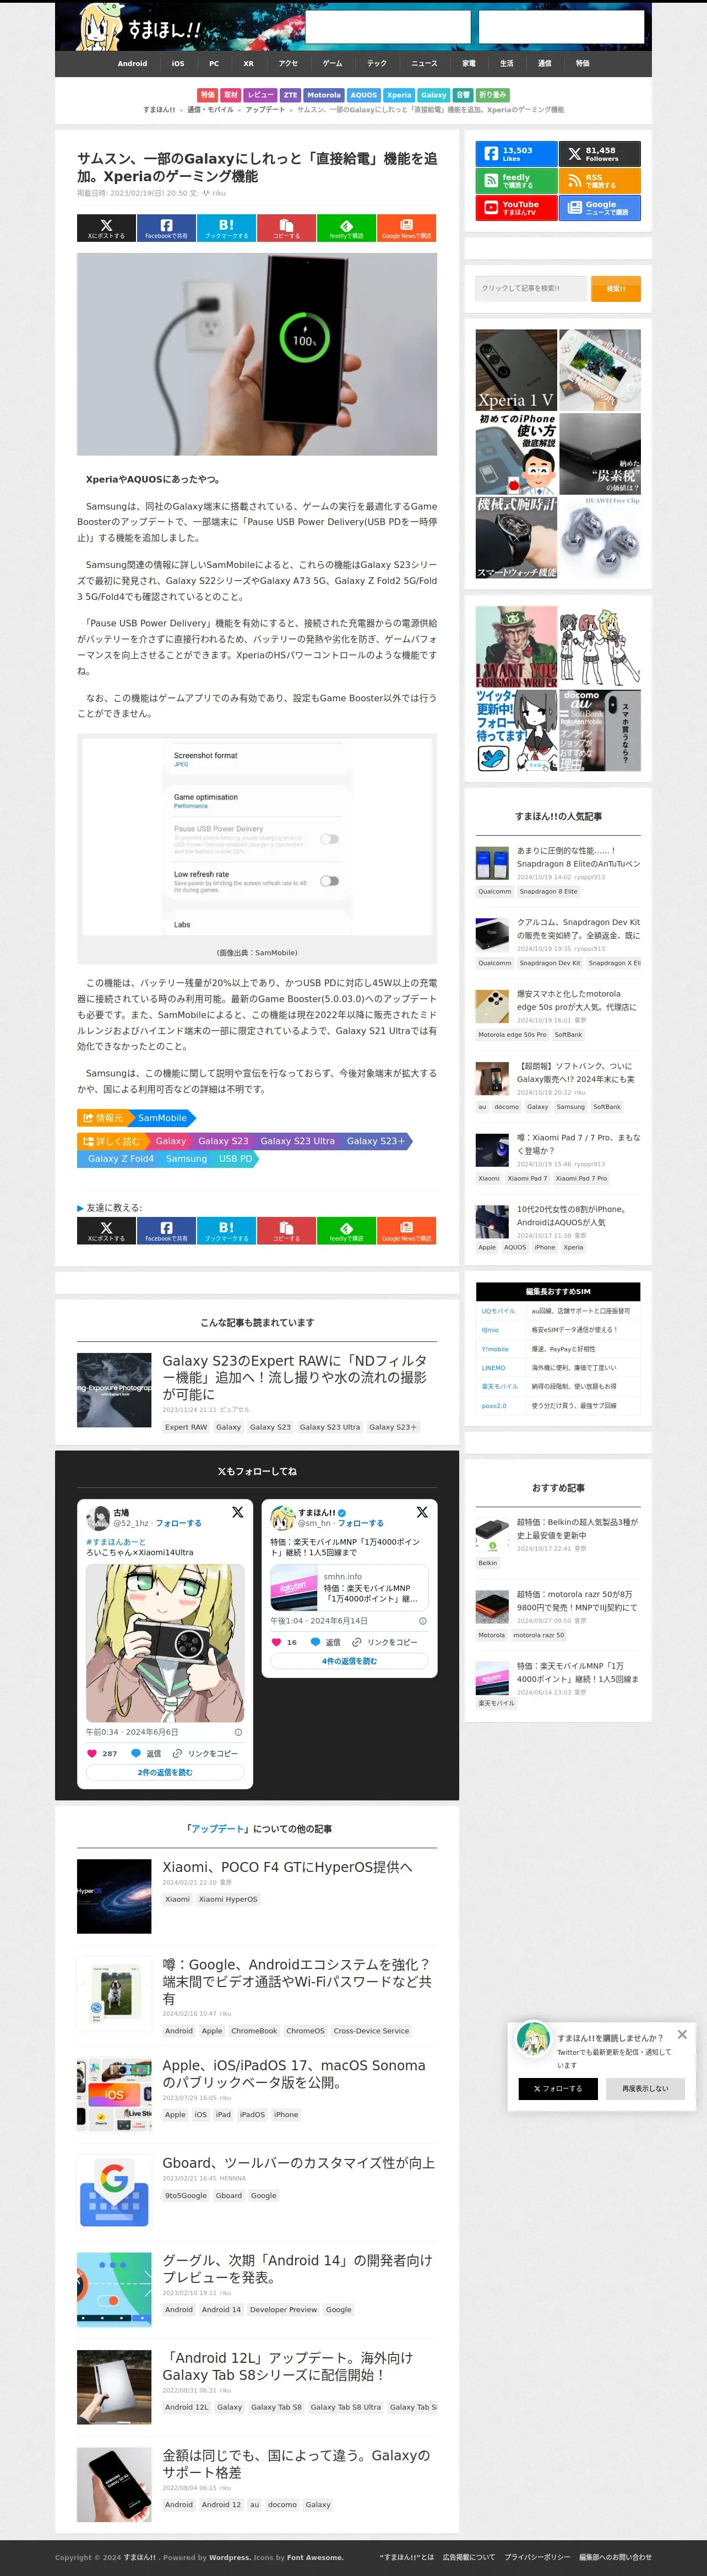Open Snapdragon 8 Elite AnTuTu popular article
Viewport: 707px width, 2576px height.
[578, 857]
